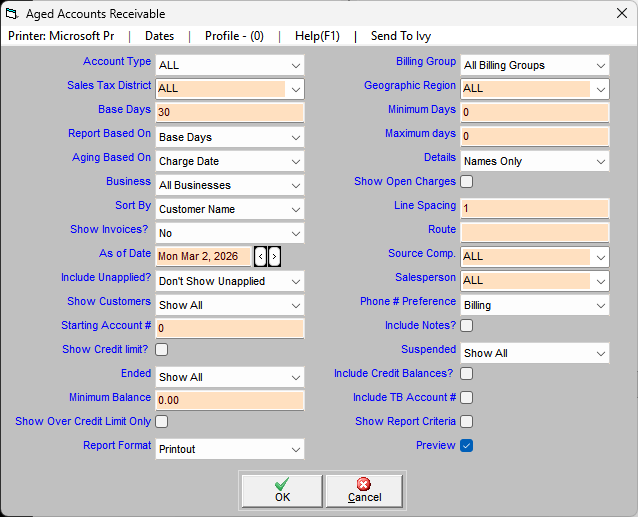This screenshot has width=638, height=517.
Task: Toggle the Include Notes? checkbox
Action: click(x=466, y=326)
